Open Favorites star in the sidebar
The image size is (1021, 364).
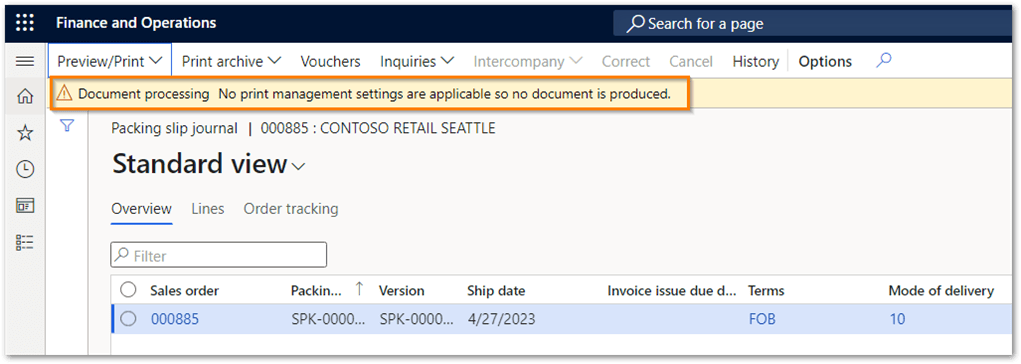(x=25, y=133)
